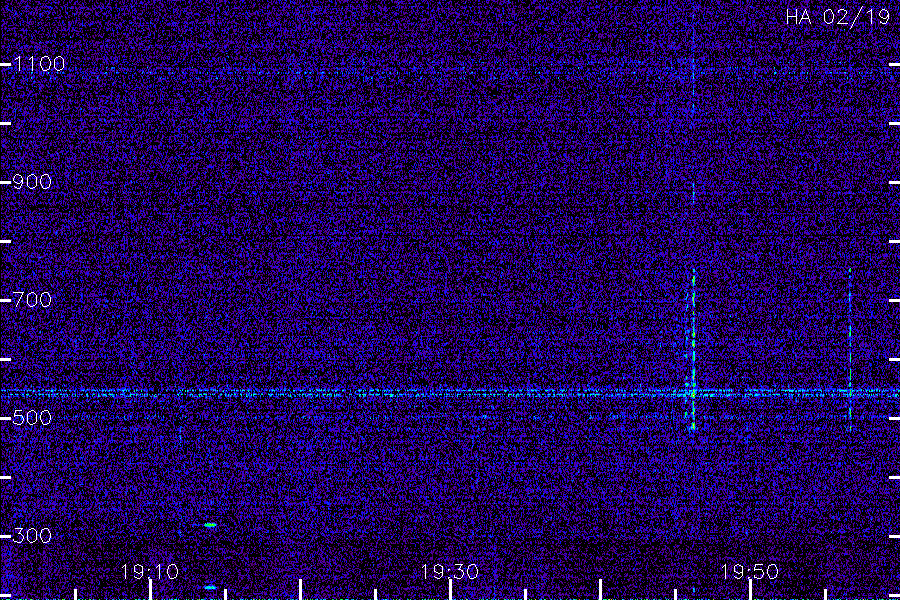The image size is (900, 600).
Task: Click the 19:50 time axis label
Action: (x=750, y=572)
